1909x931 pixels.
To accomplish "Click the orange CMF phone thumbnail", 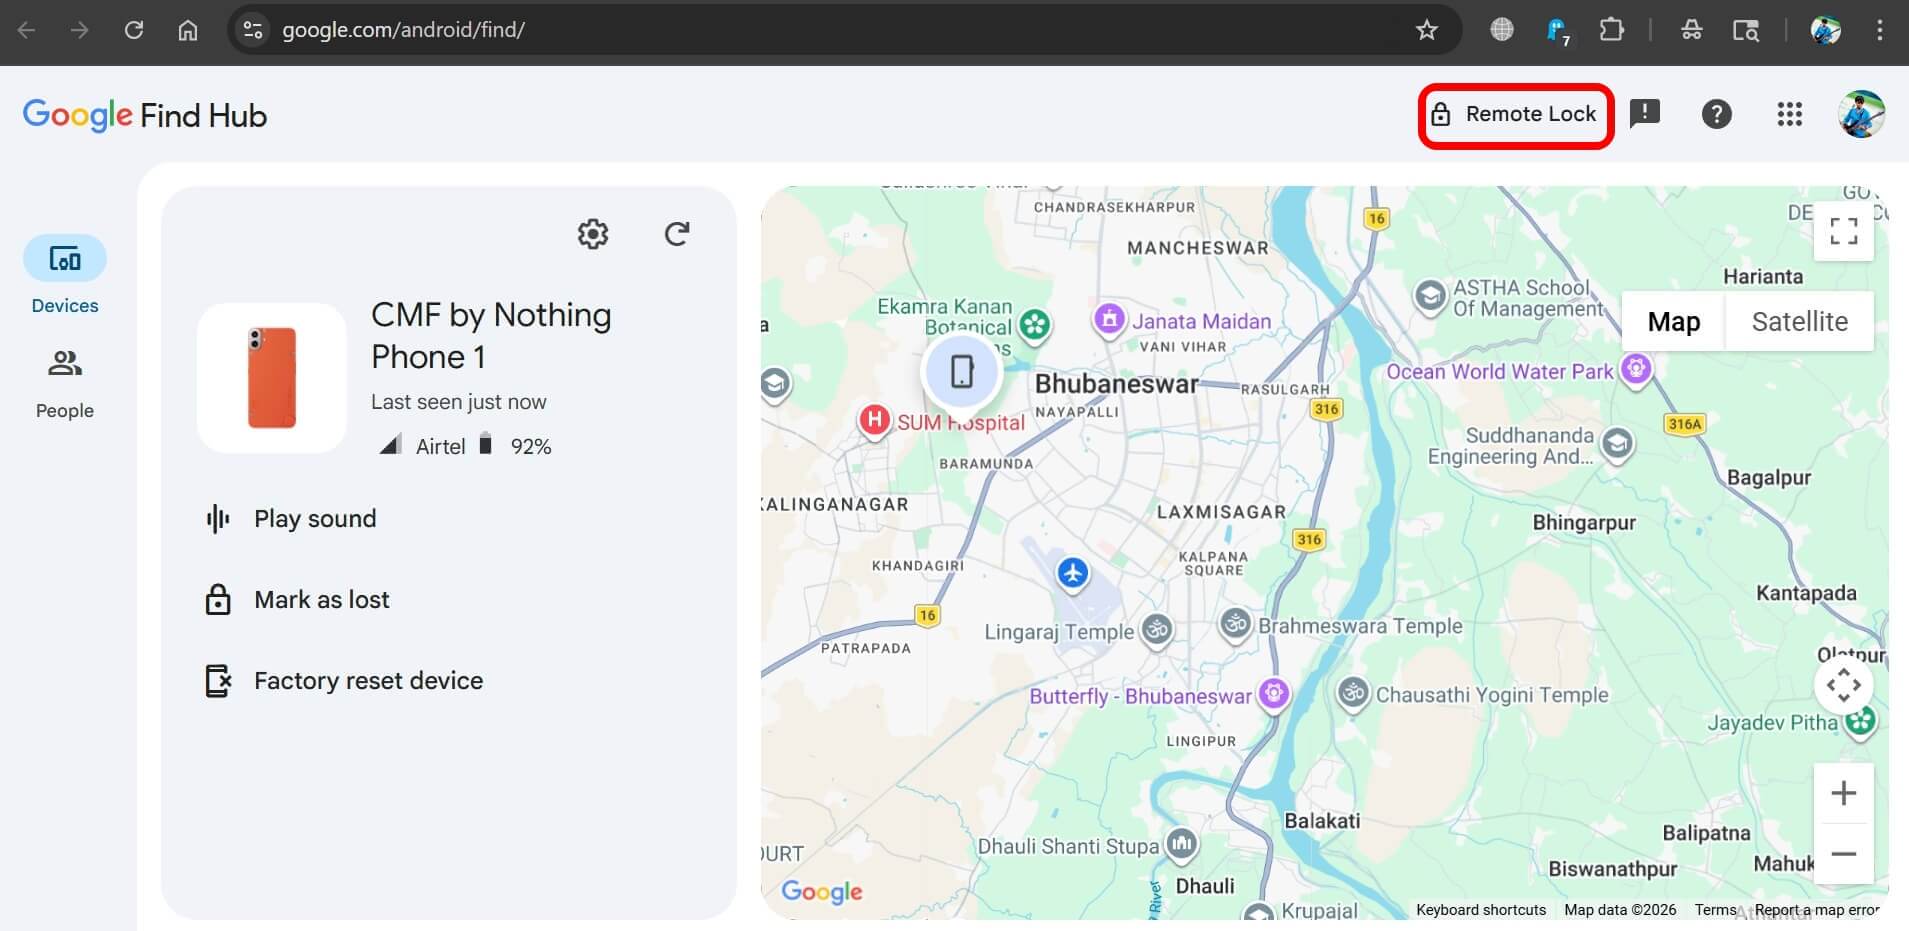I will 272,378.
